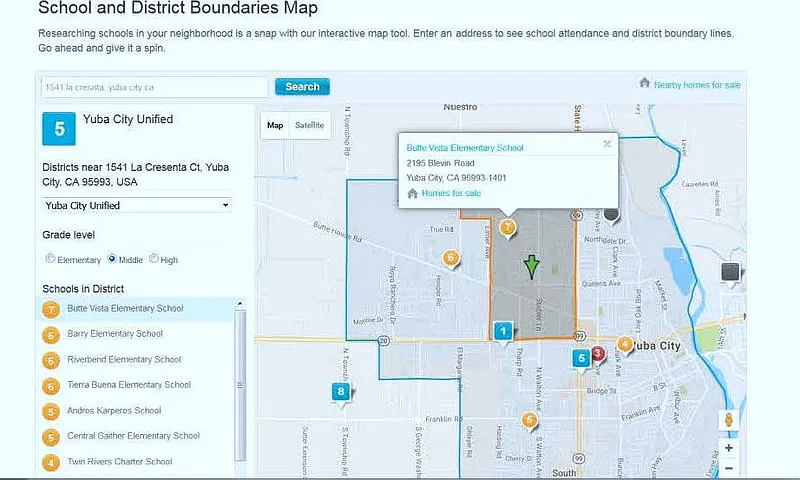Image resolution: width=800 pixels, height=480 pixels.
Task: Click the red map marker 3
Action: 598,353
